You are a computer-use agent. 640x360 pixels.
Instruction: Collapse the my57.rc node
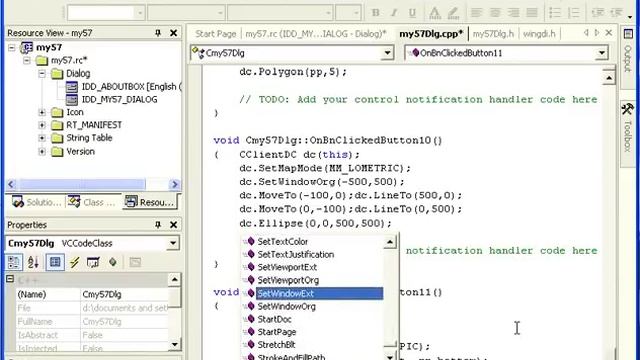tap(27, 60)
